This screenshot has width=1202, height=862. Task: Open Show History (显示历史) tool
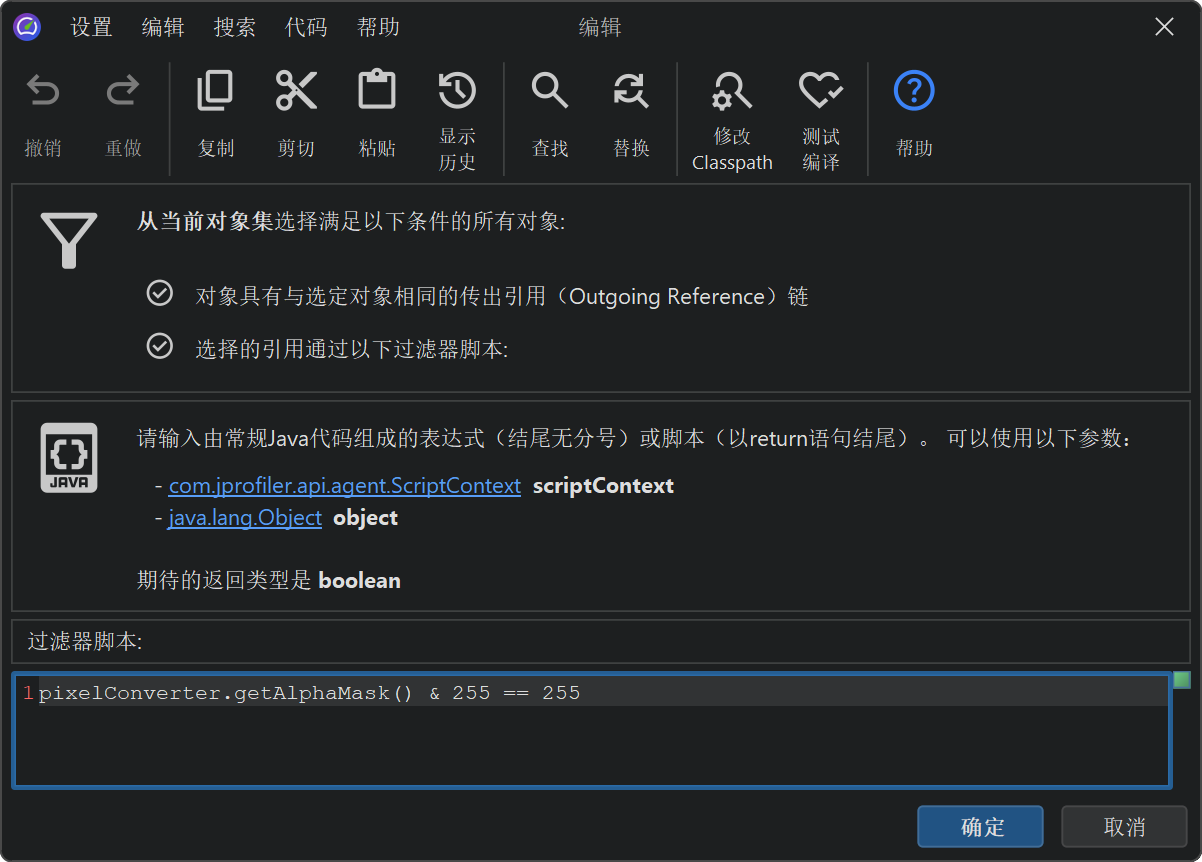457,92
